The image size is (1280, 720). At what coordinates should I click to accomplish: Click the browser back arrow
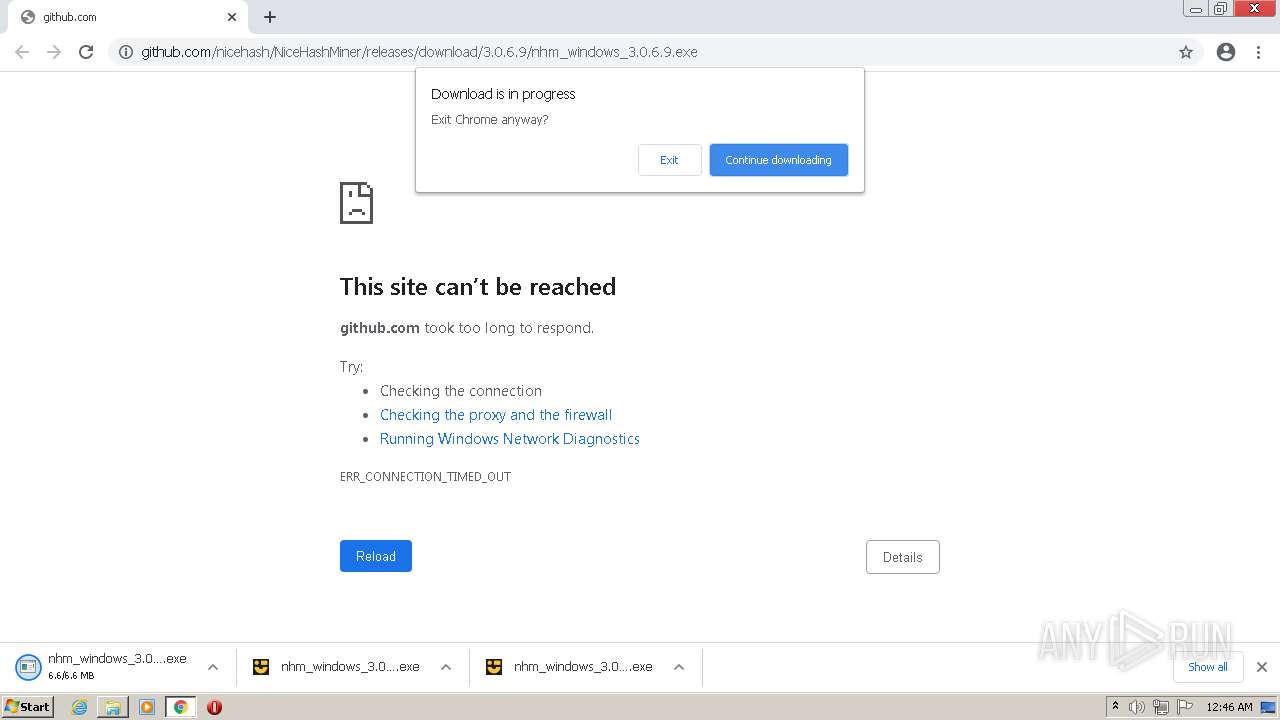[22, 52]
